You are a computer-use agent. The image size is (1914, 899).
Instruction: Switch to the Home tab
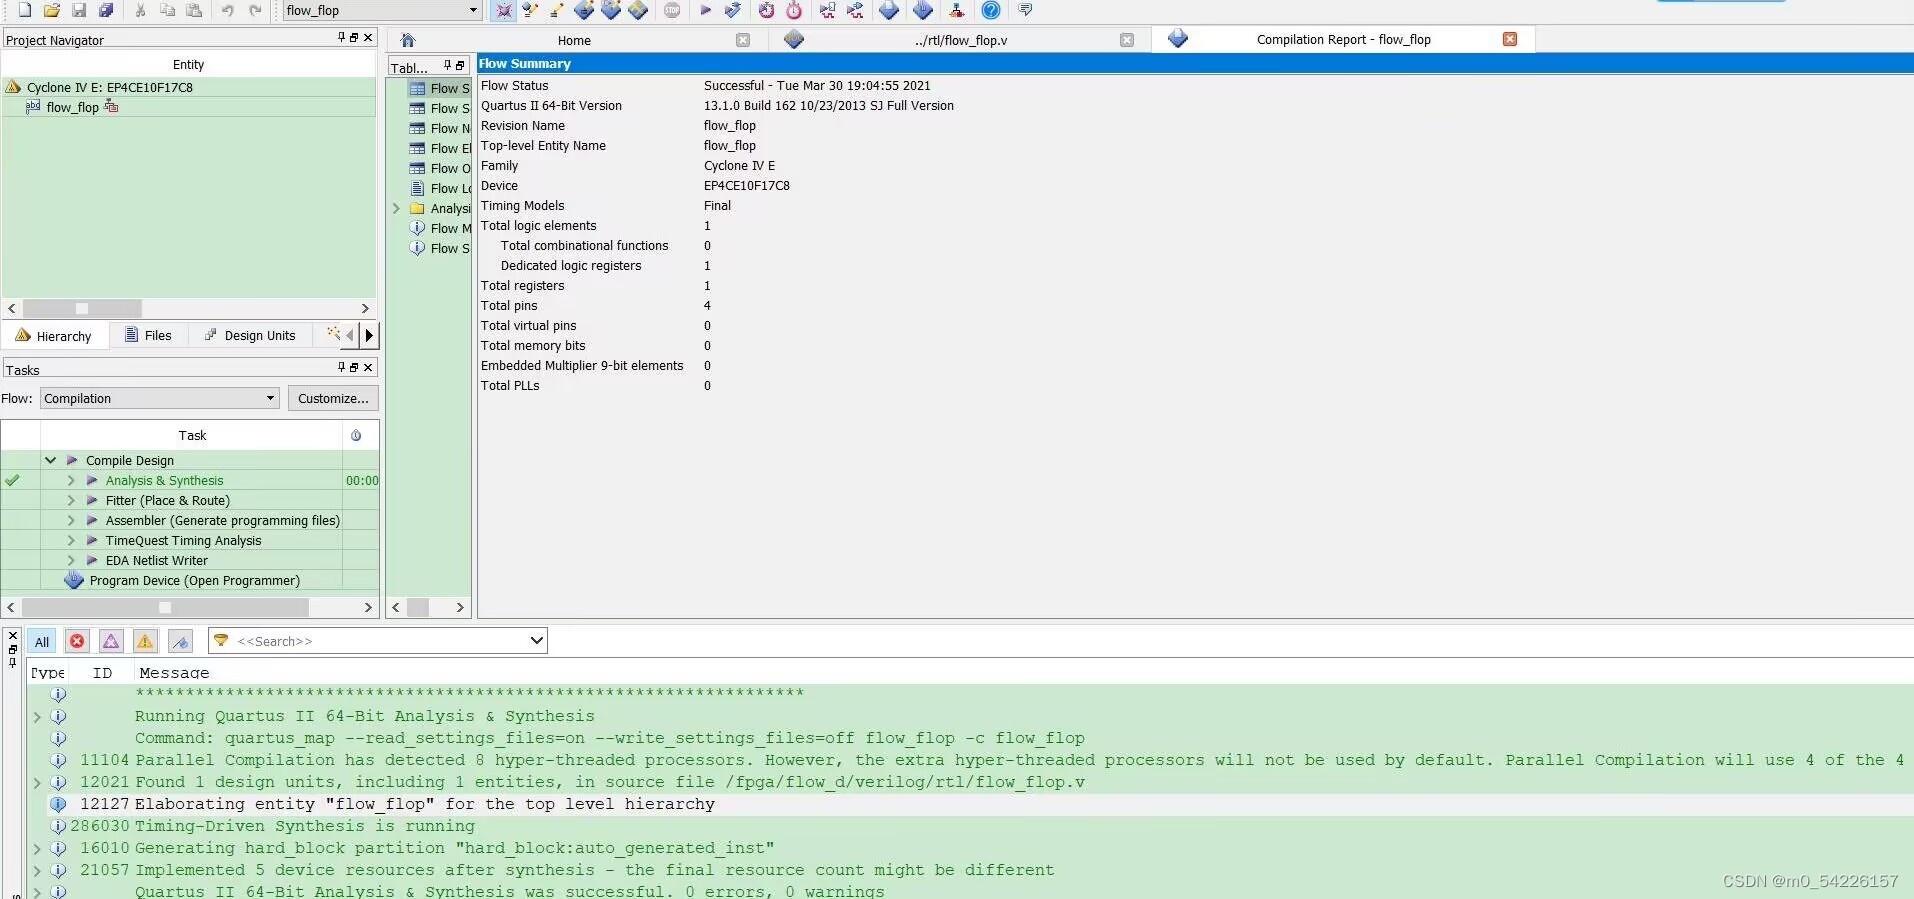coord(574,40)
